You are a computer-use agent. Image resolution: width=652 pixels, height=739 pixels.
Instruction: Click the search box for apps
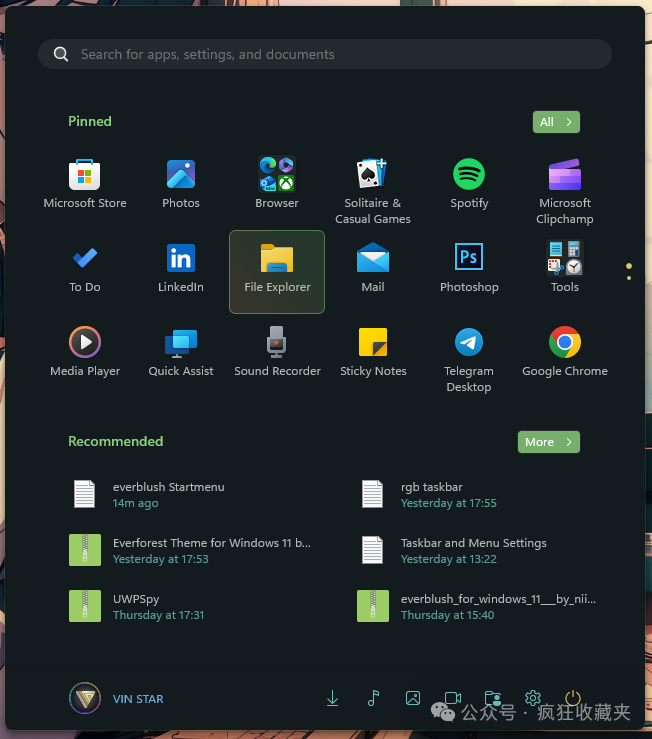pos(325,54)
